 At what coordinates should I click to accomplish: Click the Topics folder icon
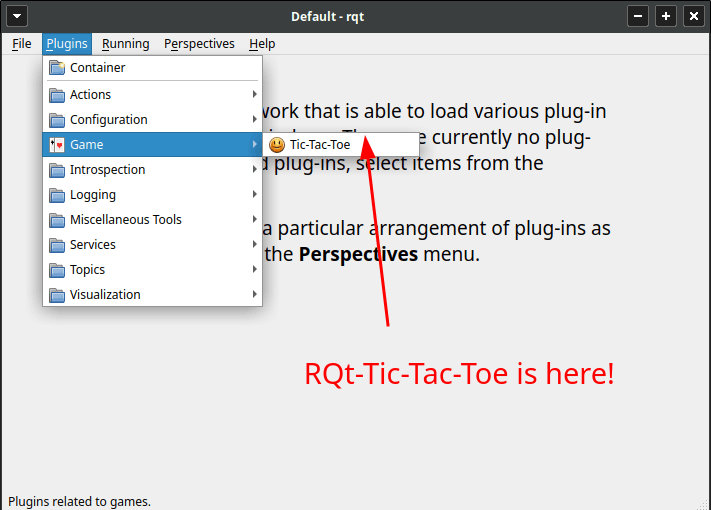pos(57,270)
